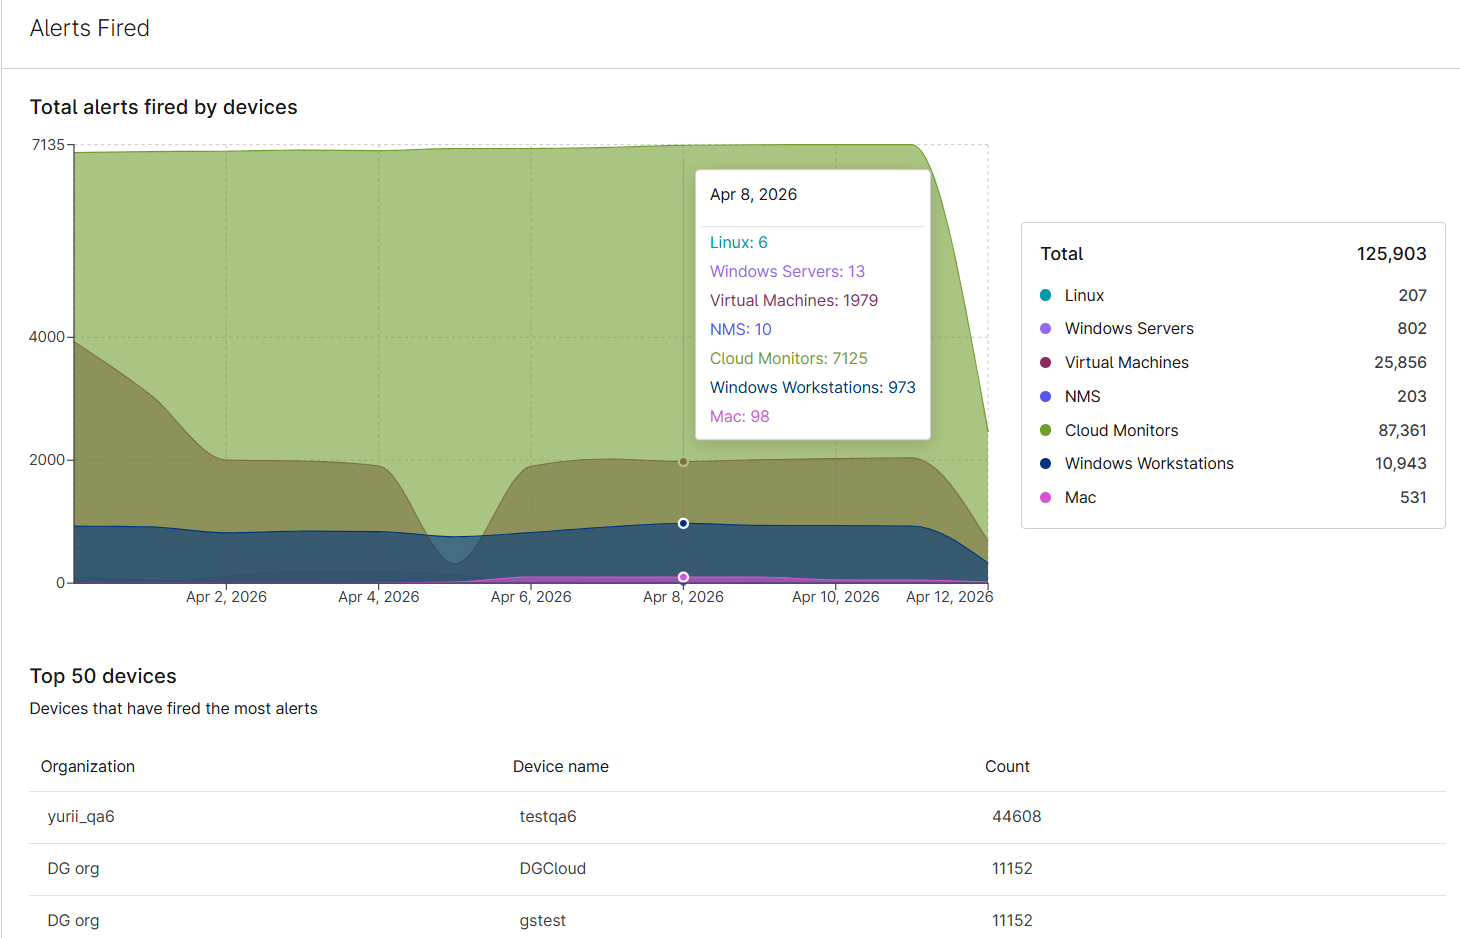
Task: Click the Apr 4, 2026 axis label
Action: pyautogui.click(x=379, y=597)
